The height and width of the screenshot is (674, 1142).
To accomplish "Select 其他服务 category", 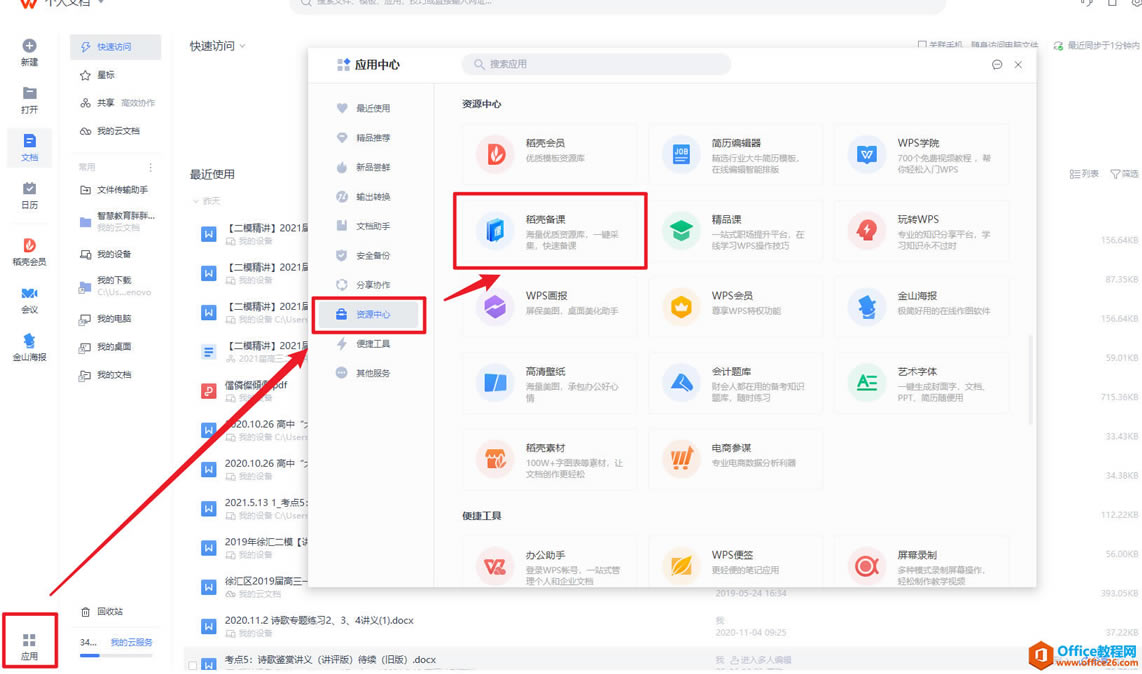I will tap(371, 373).
